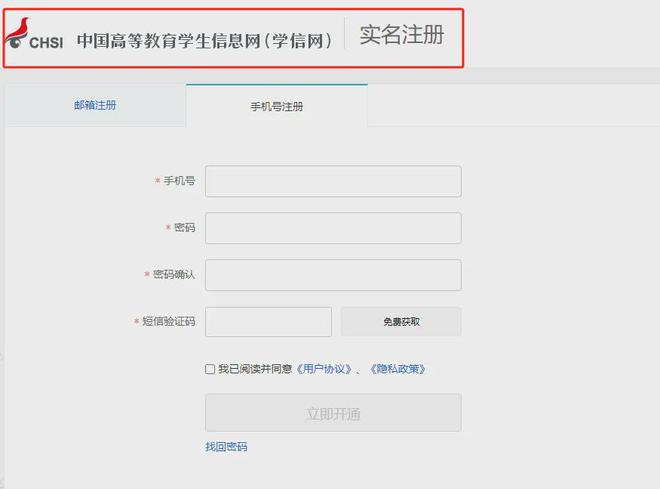This screenshot has width=660, height=489.
Task: Click the CHSI bird logo
Action: (35, 34)
